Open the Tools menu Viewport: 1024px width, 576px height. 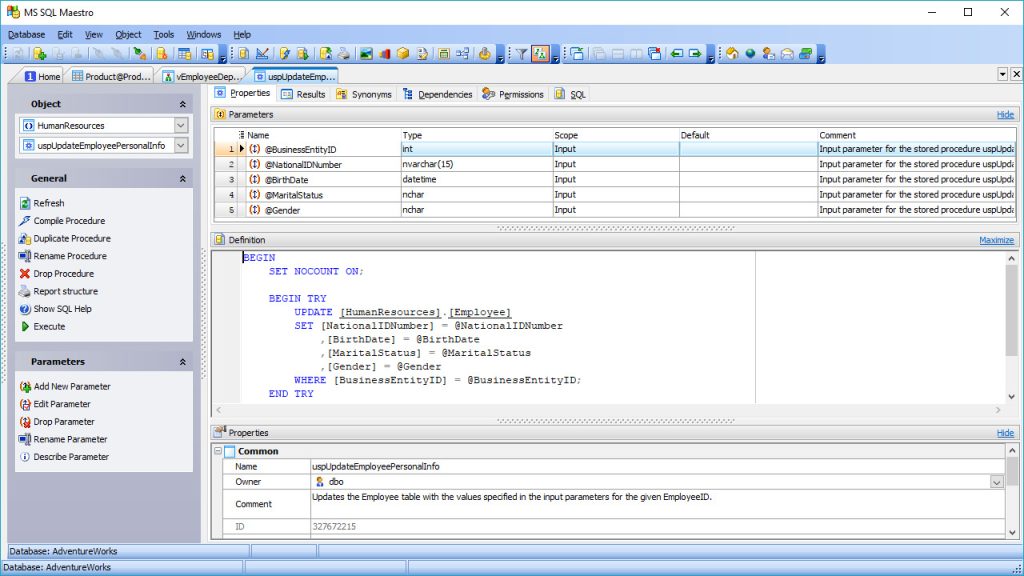[163, 33]
